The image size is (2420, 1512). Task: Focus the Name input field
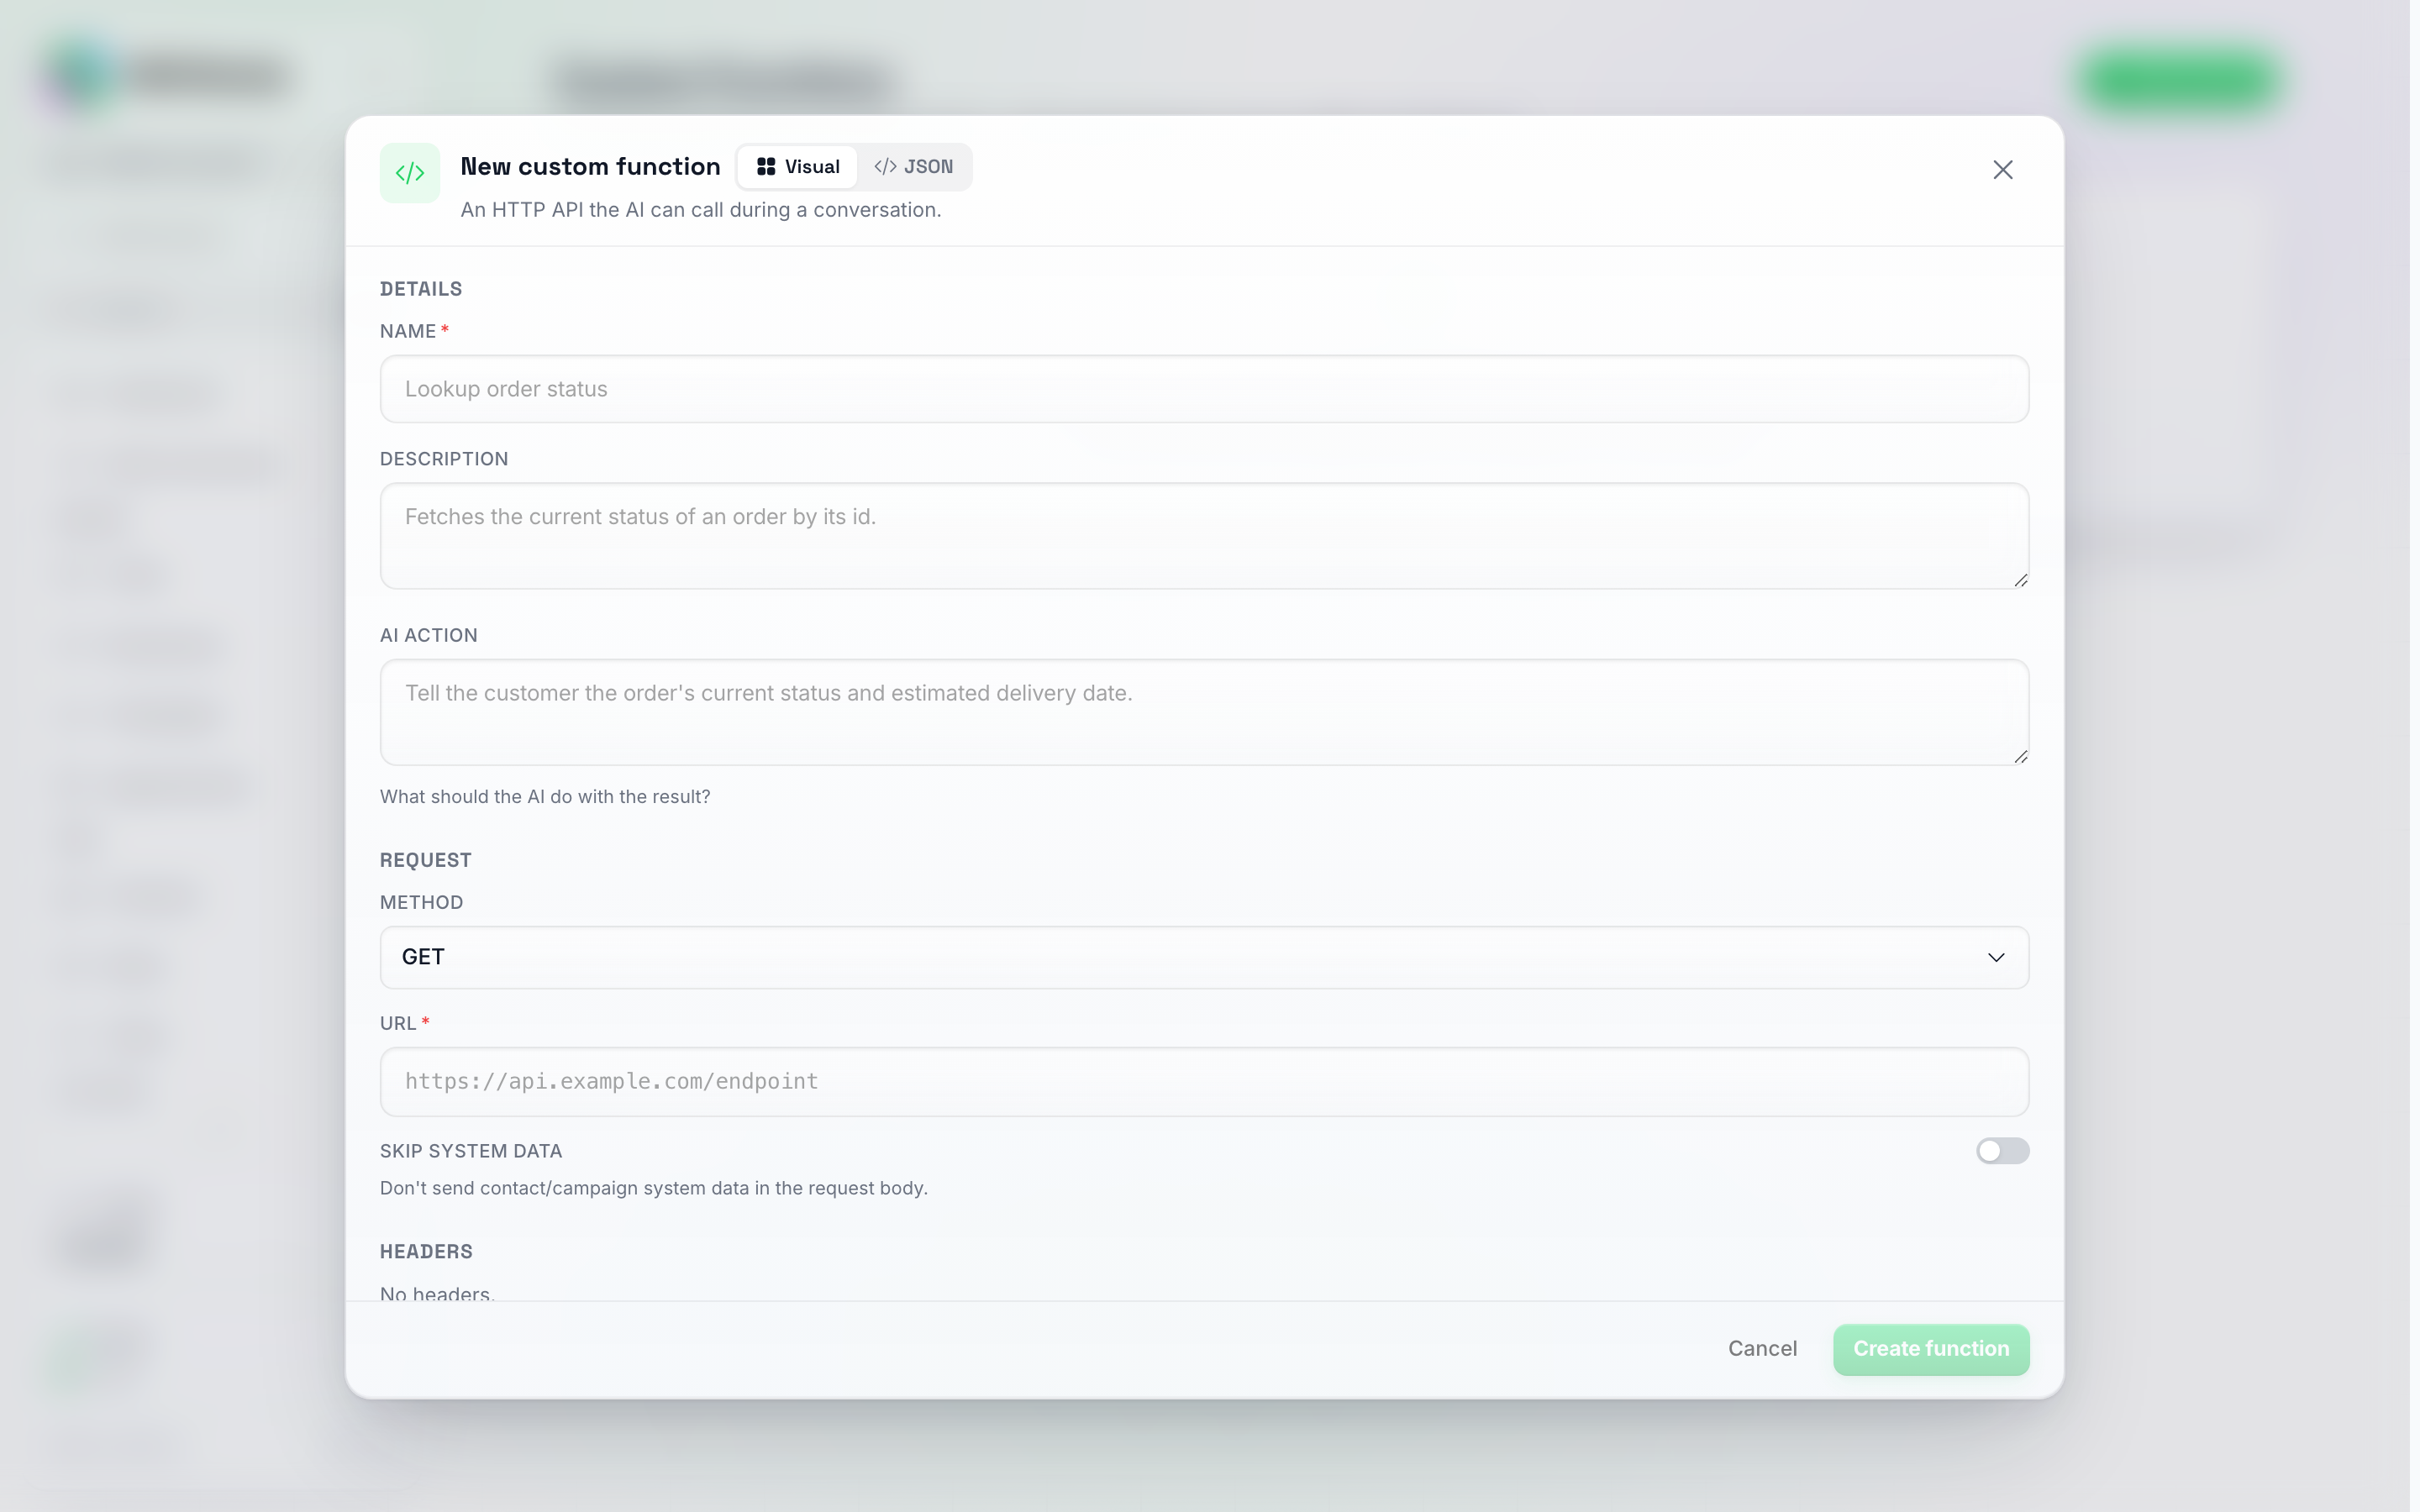[1204, 389]
